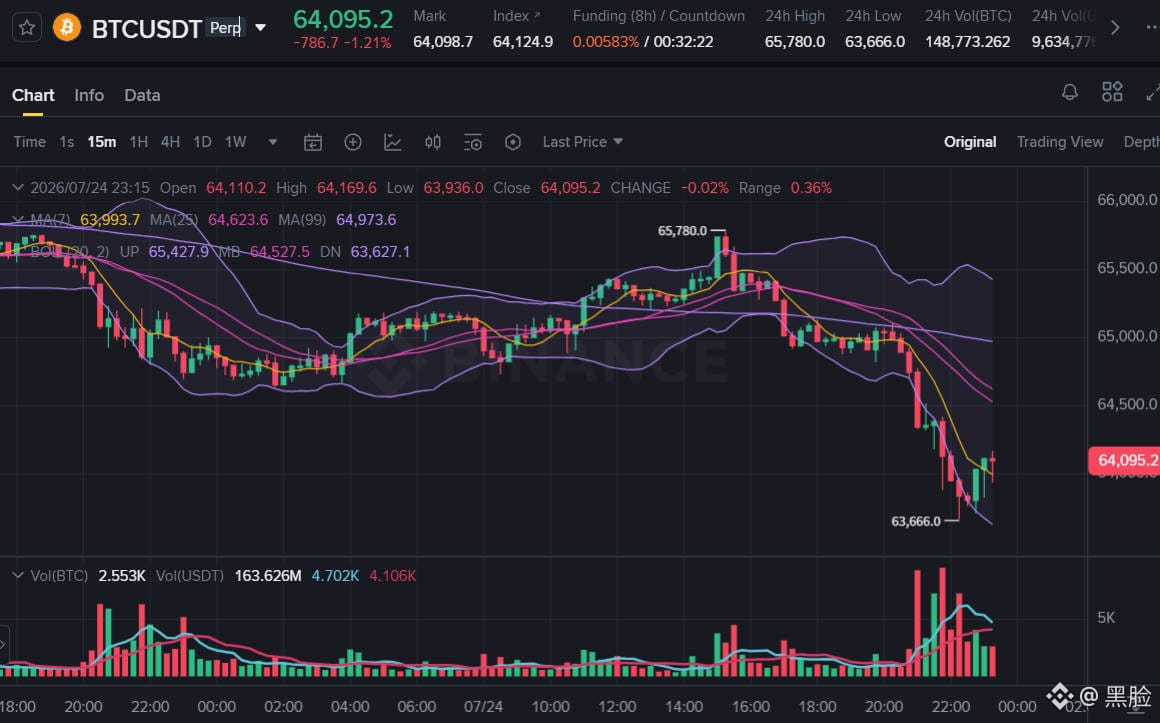The height and width of the screenshot is (723, 1160).
Task: Click the BOLL DN value 63,627.1
Action: 380,252
